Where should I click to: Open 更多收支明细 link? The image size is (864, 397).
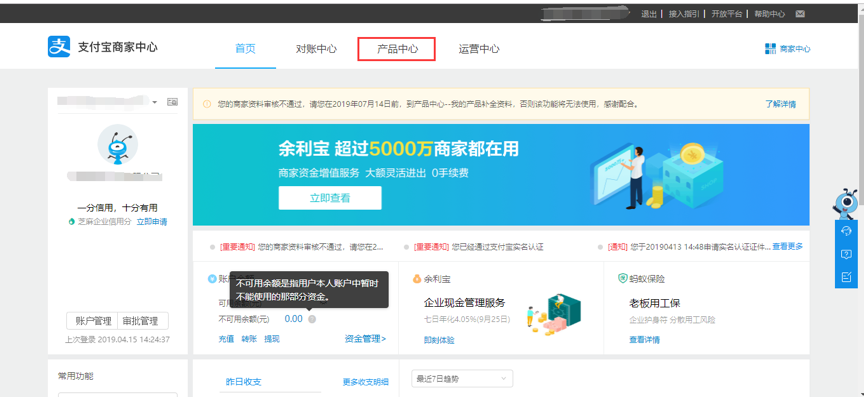click(x=365, y=382)
